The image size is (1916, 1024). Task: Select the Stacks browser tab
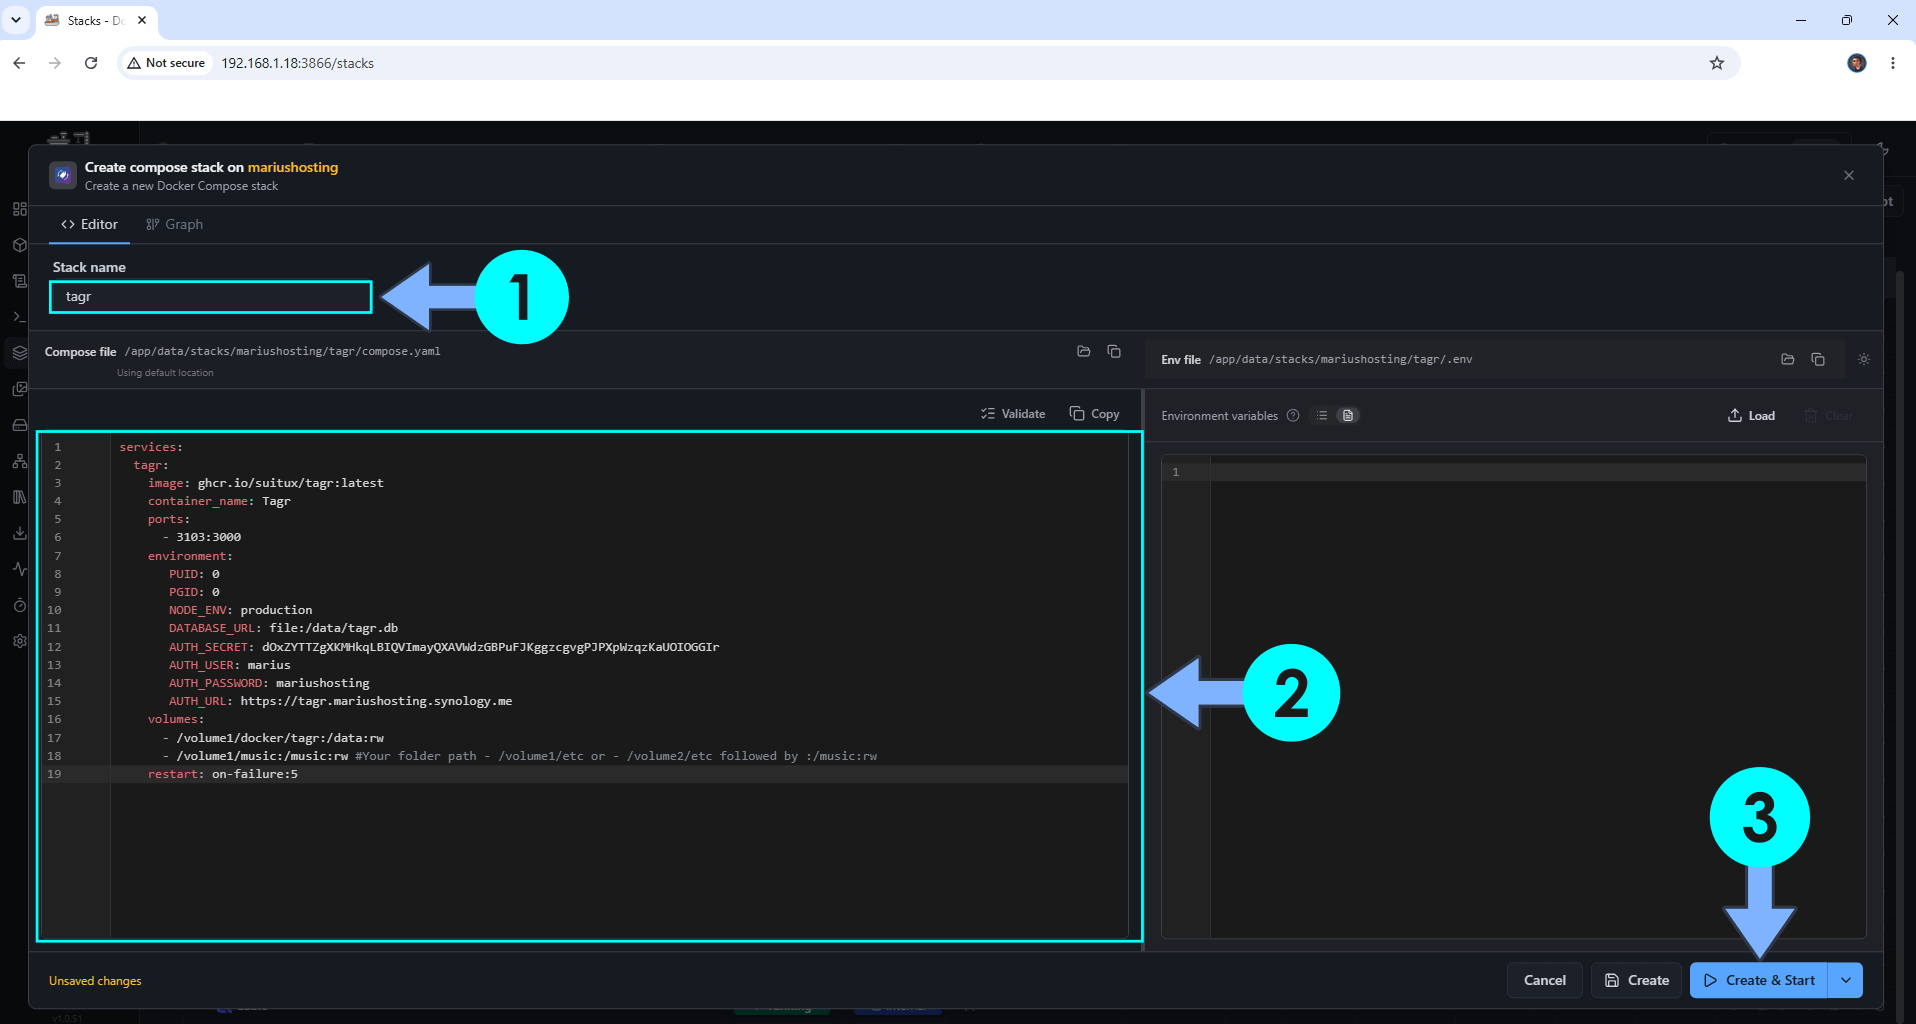point(96,20)
